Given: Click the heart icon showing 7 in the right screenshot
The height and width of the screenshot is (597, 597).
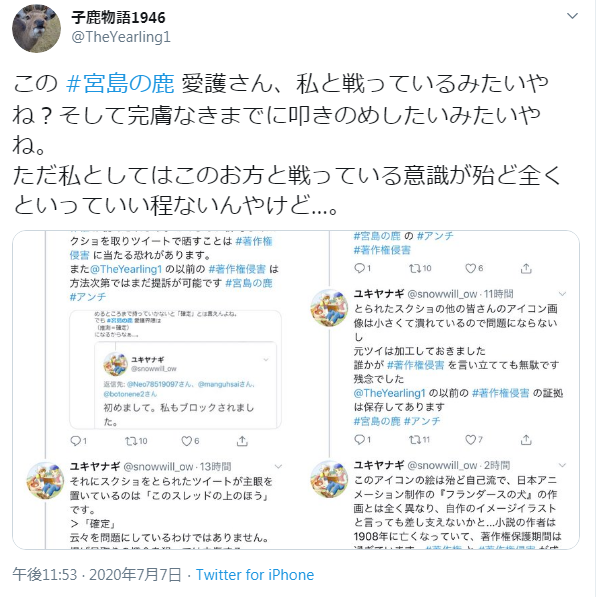Looking at the screenshot, I should click(471, 440).
